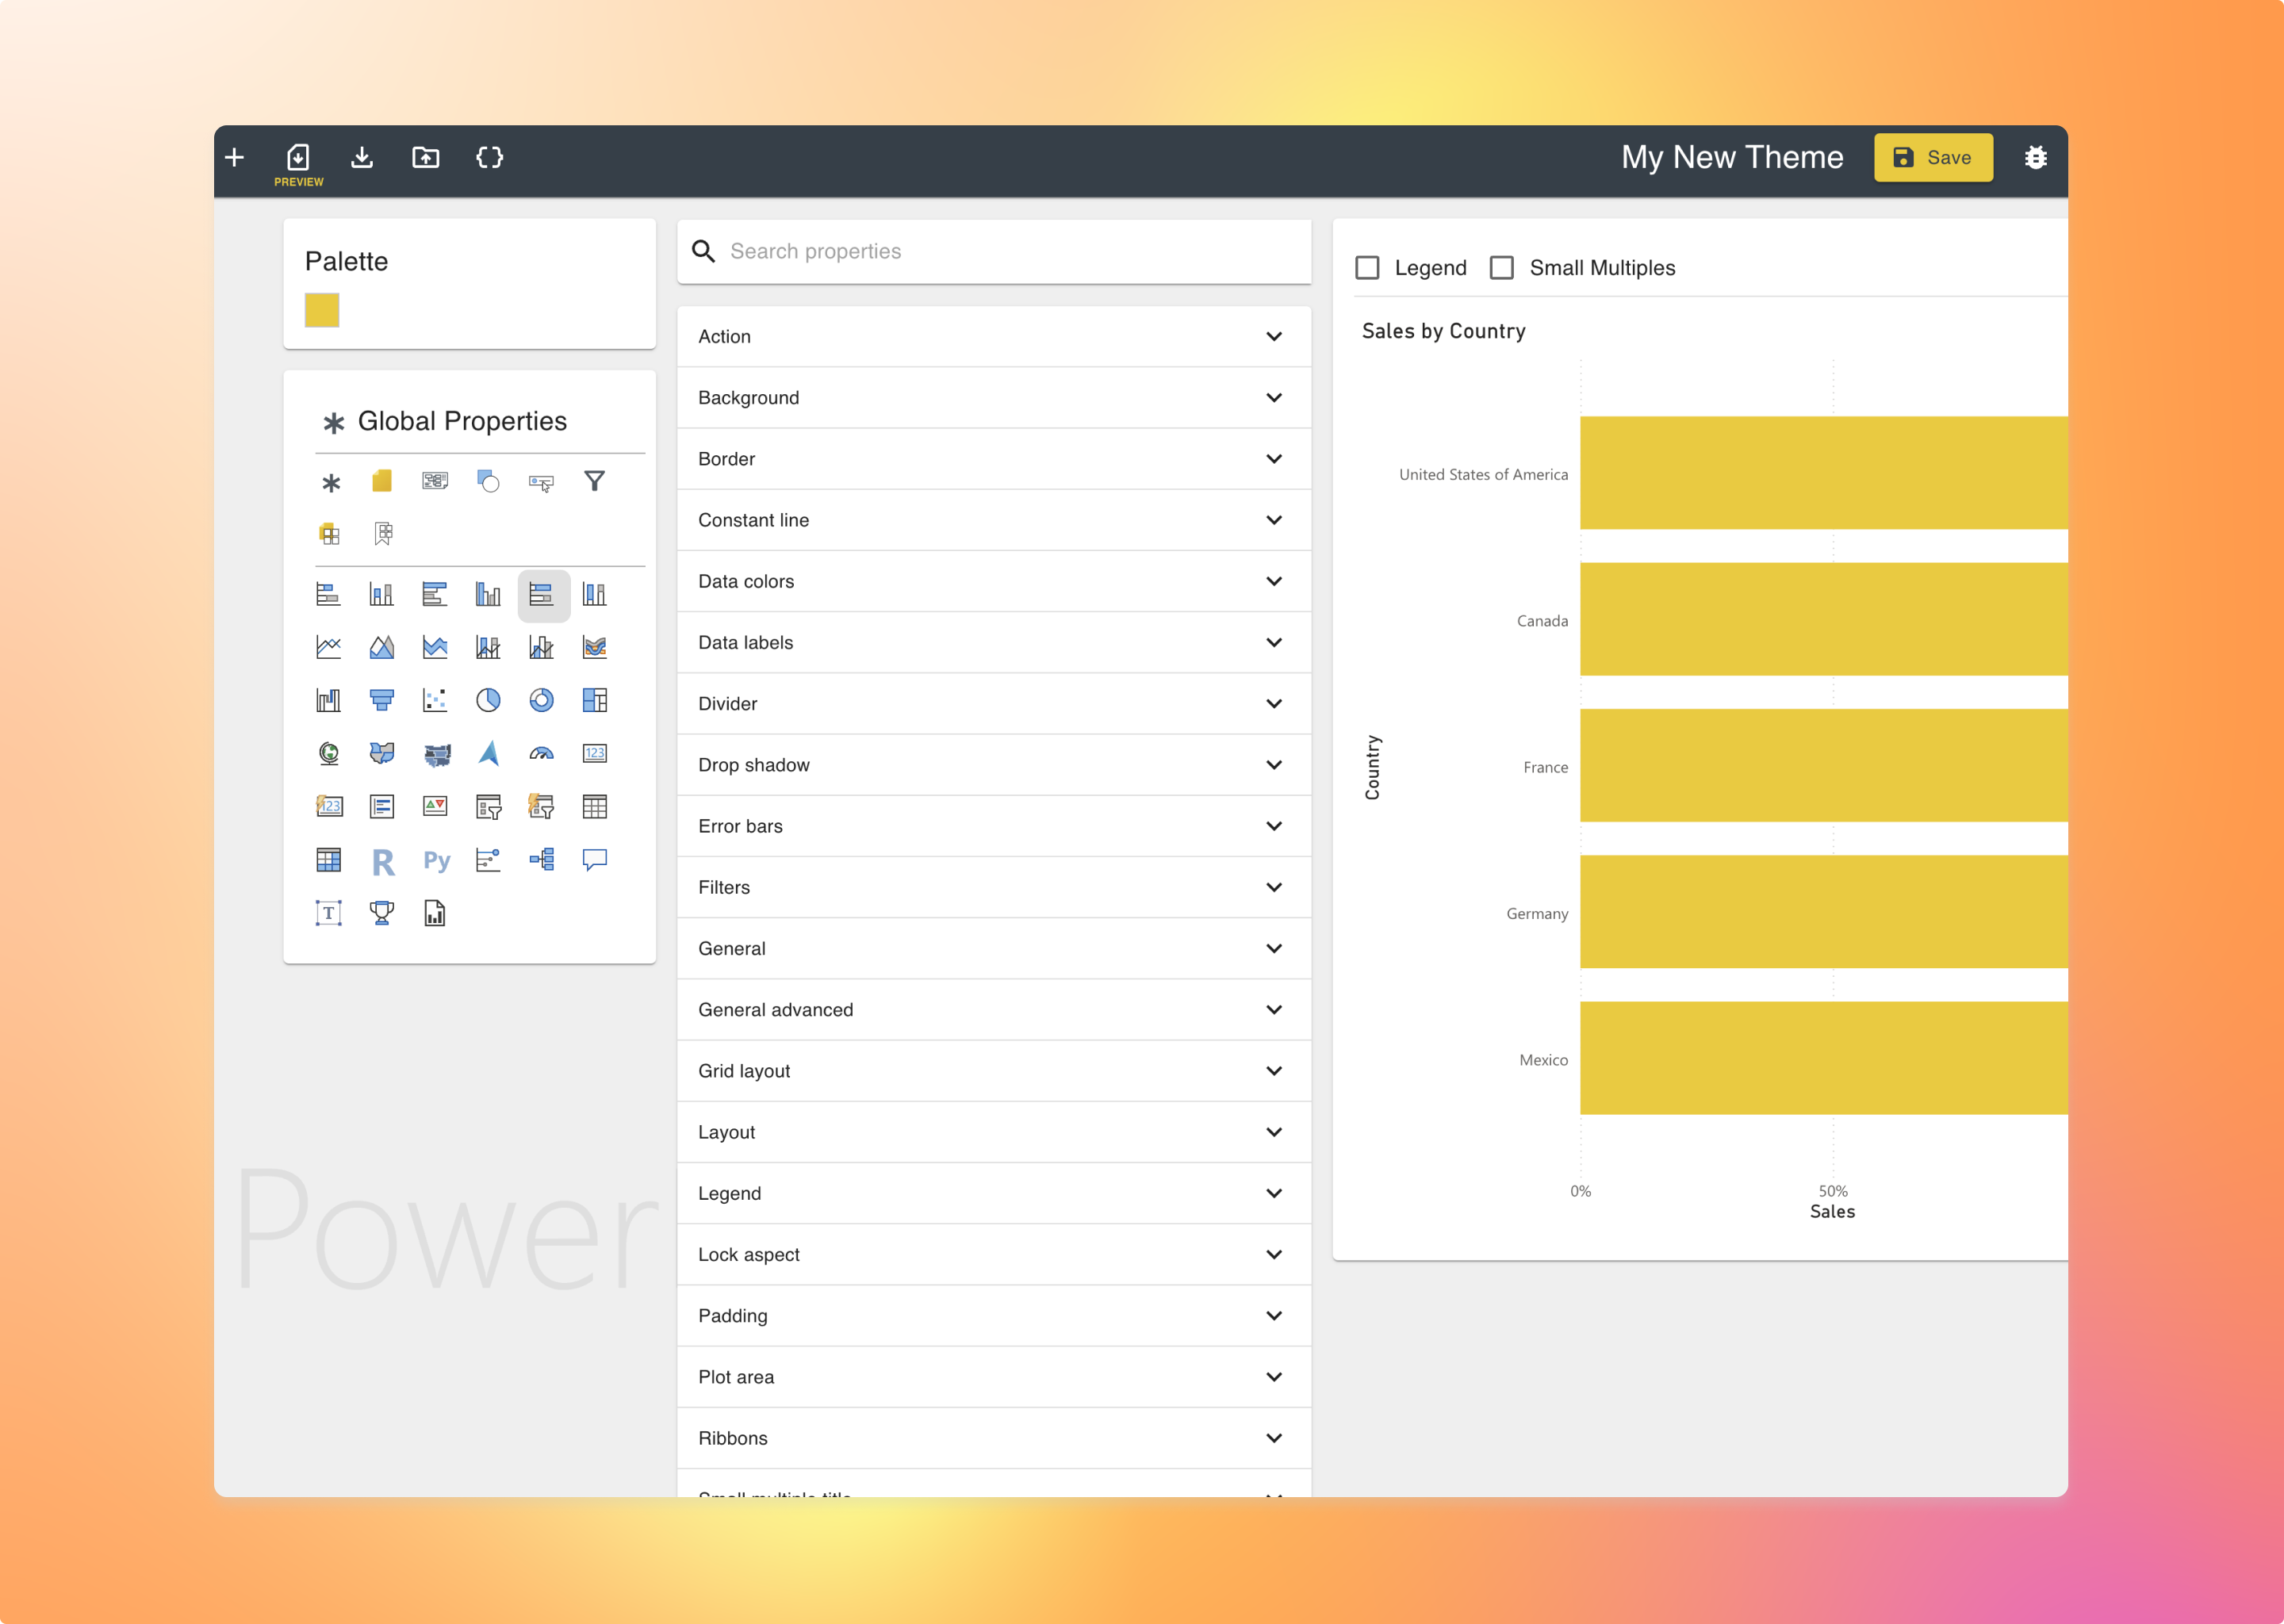The height and width of the screenshot is (1624, 2284).
Task: Select the KPI icon with triangles
Action: tap(434, 806)
